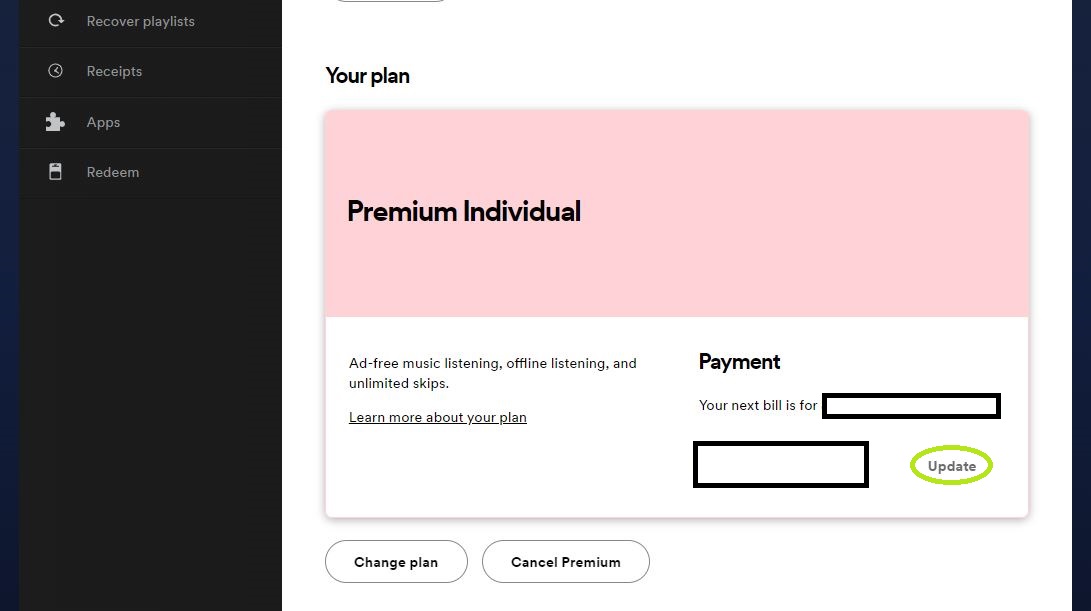
Task: Click the redacted box after next bill text
Action: tap(911, 406)
